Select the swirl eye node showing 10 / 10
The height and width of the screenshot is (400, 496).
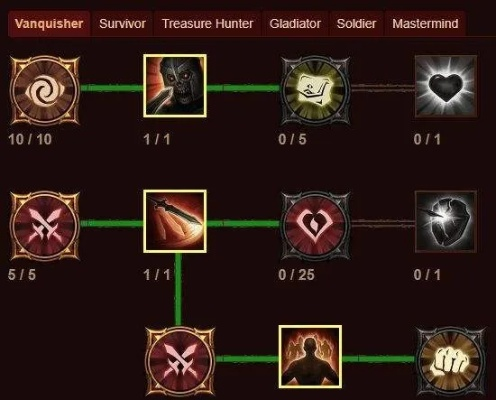click(45, 90)
